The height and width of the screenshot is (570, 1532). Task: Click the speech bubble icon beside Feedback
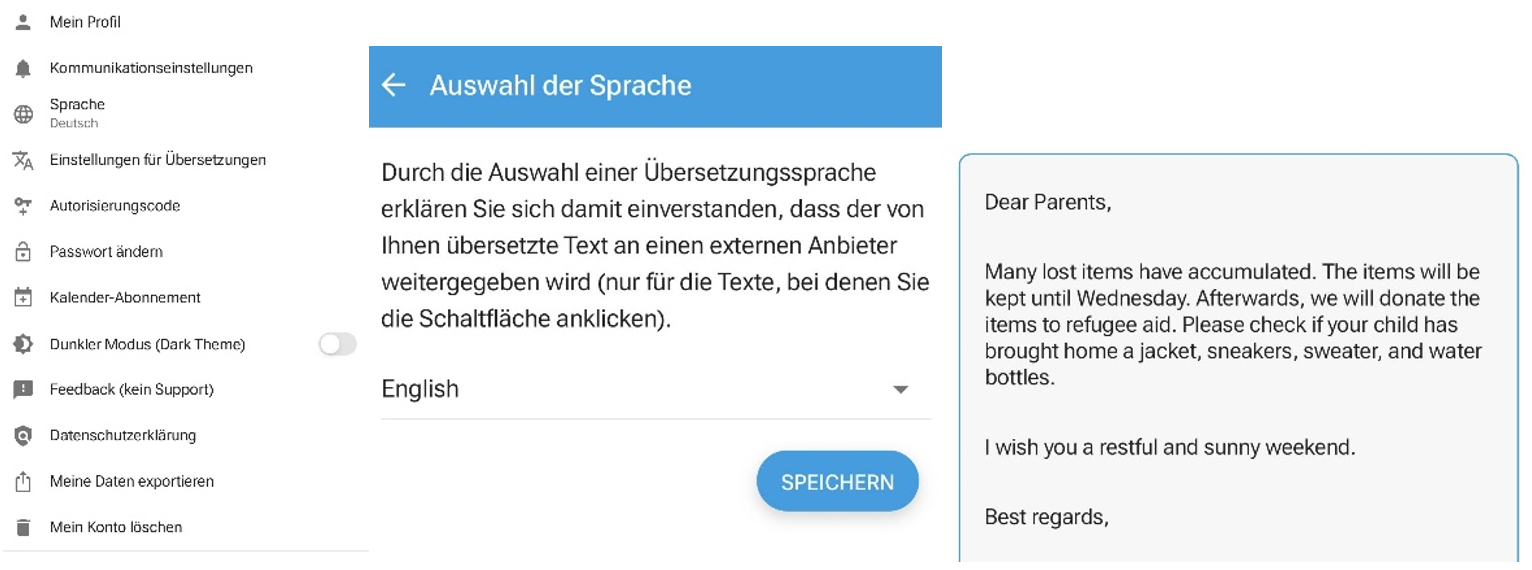[23, 390]
